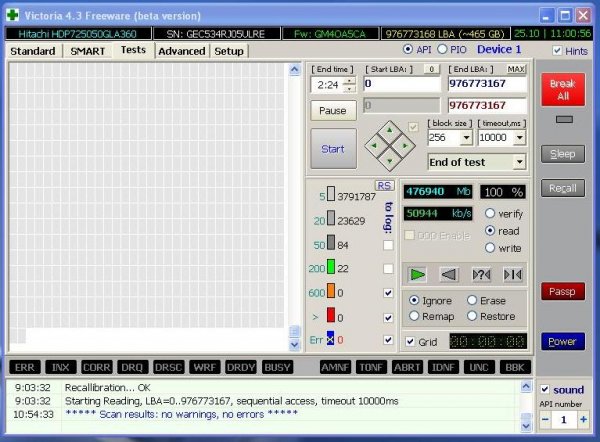Open the block size dropdown
Viewport: 600px width, 442px height.
(466, 138)
